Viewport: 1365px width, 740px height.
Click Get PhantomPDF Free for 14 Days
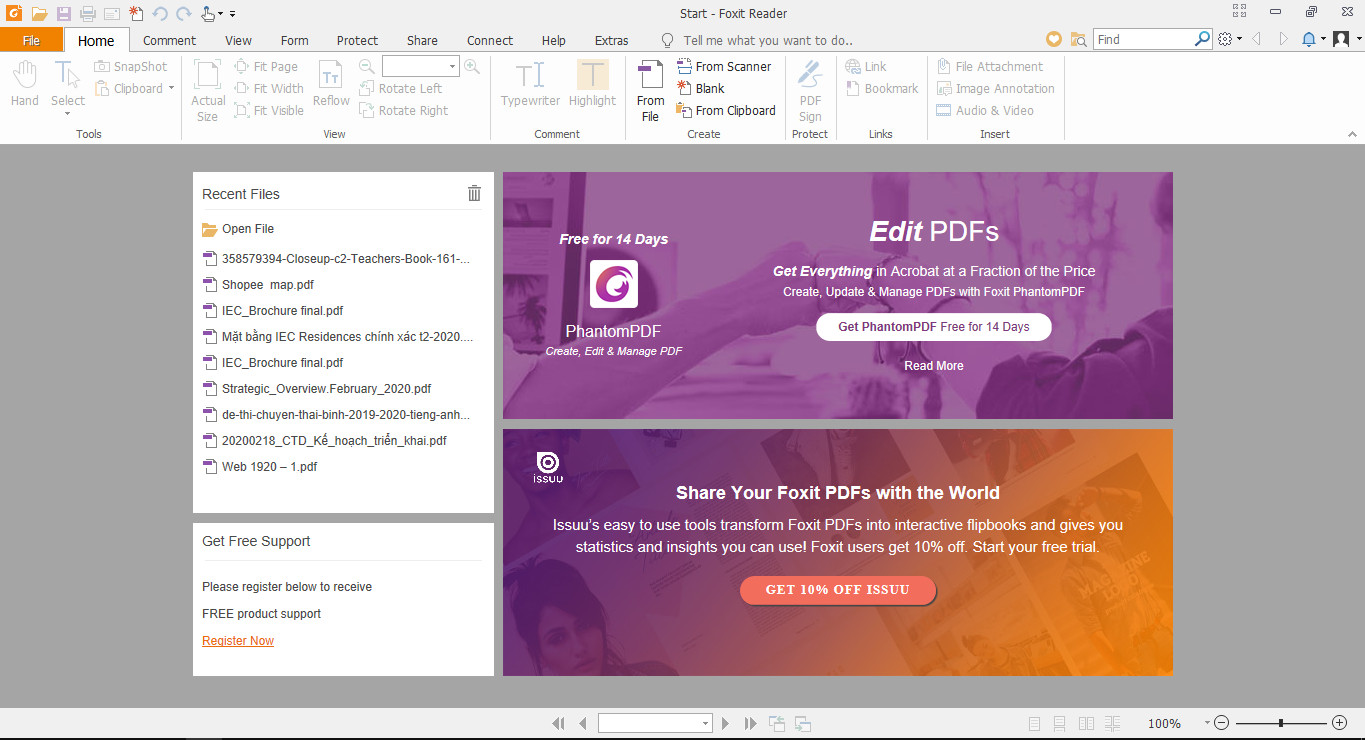pos(933,326)
